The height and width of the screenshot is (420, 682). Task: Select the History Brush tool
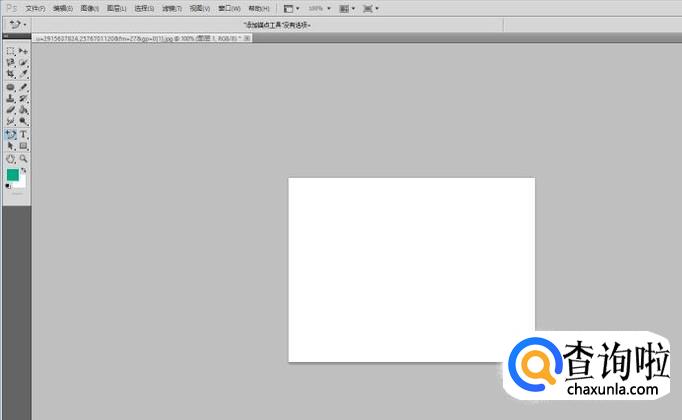click(x=23, y=98)
